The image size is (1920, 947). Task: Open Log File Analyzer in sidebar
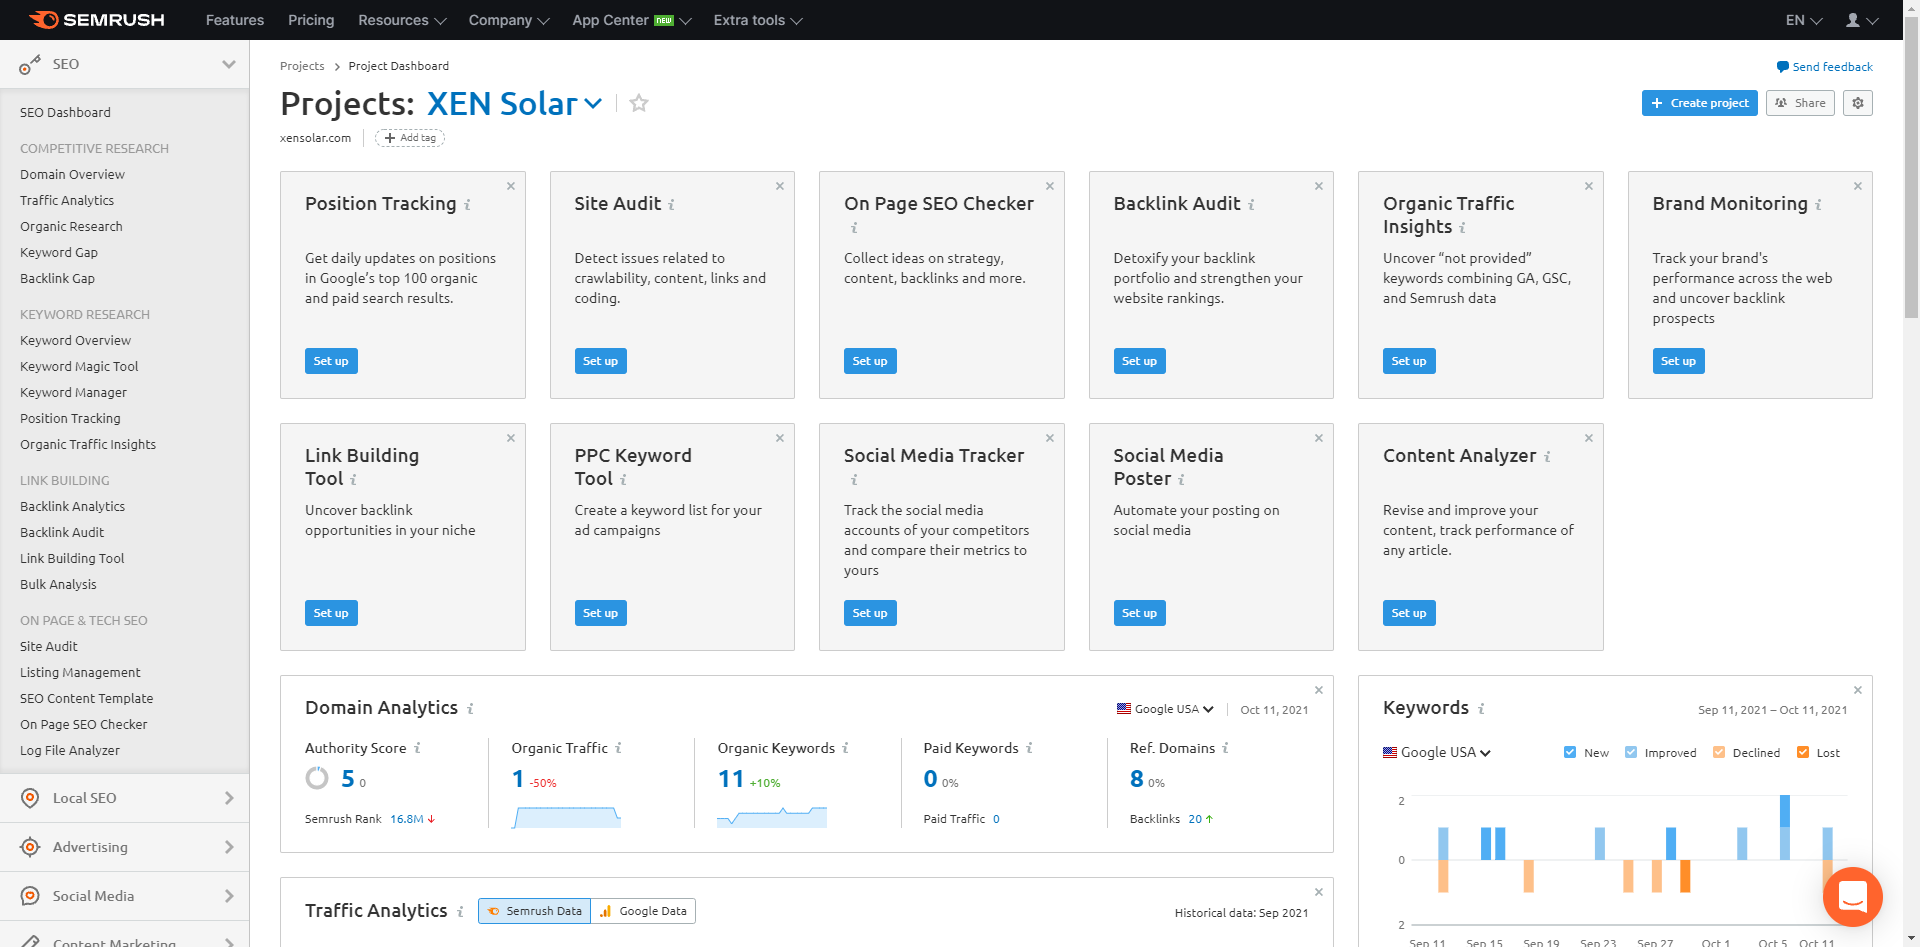[70, 750]
